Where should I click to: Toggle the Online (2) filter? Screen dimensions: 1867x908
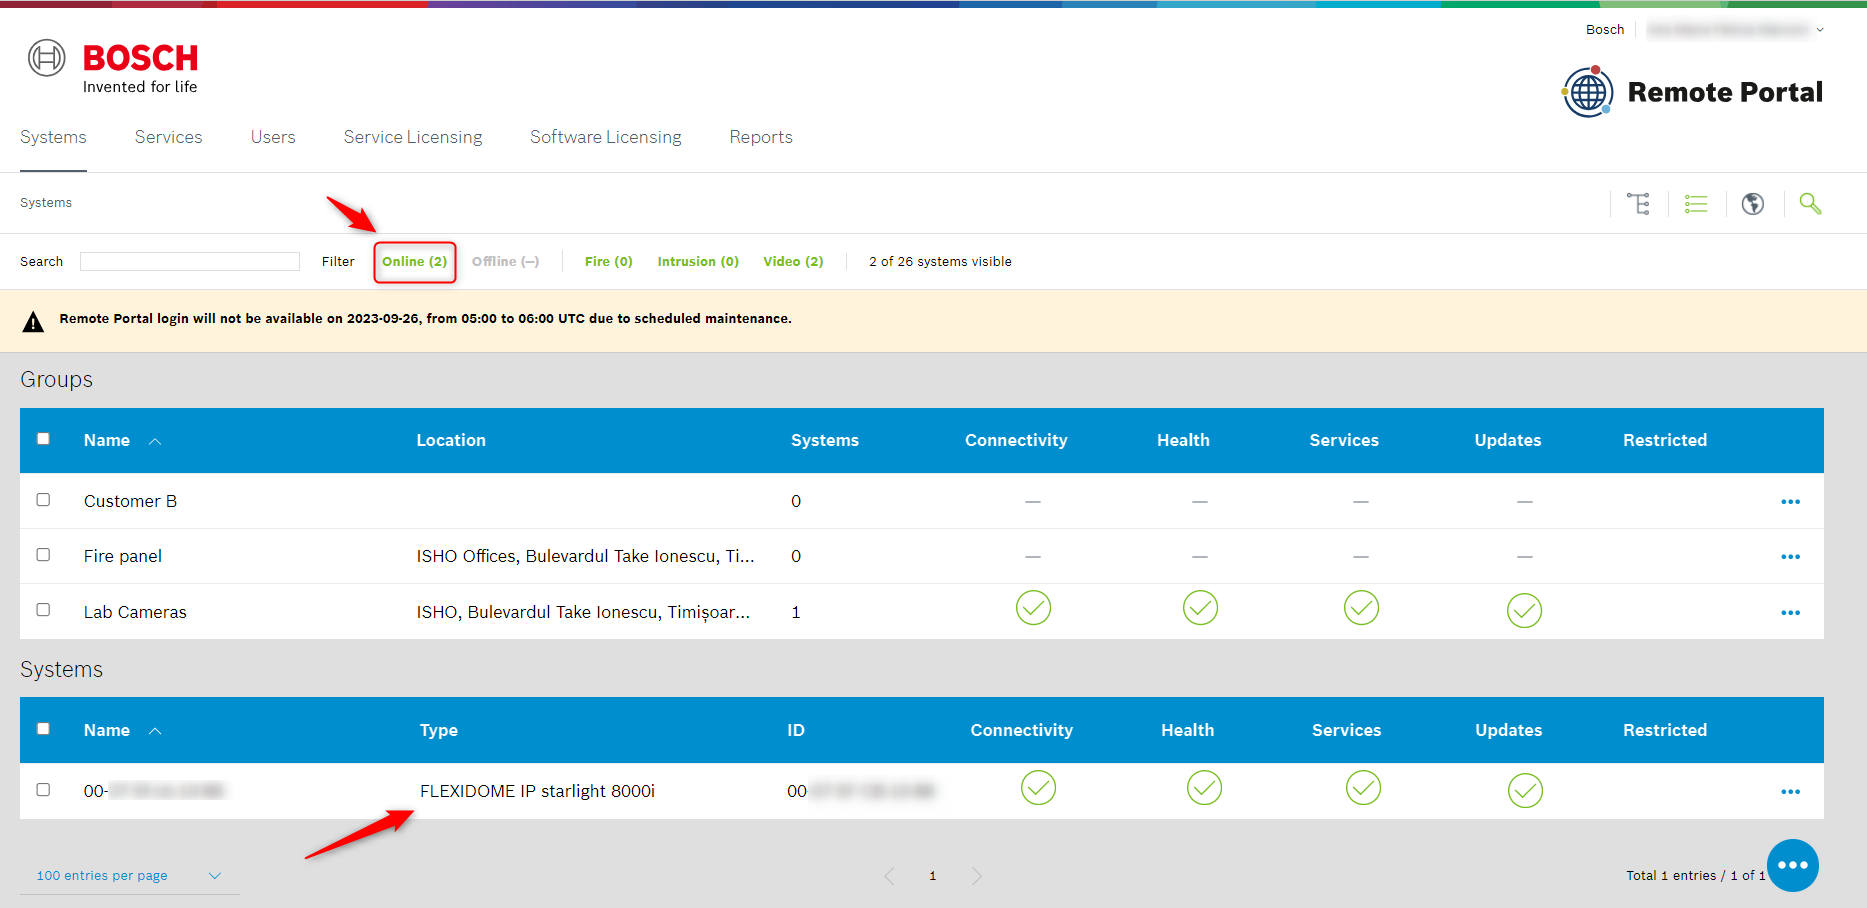click(x=414, y=262)
